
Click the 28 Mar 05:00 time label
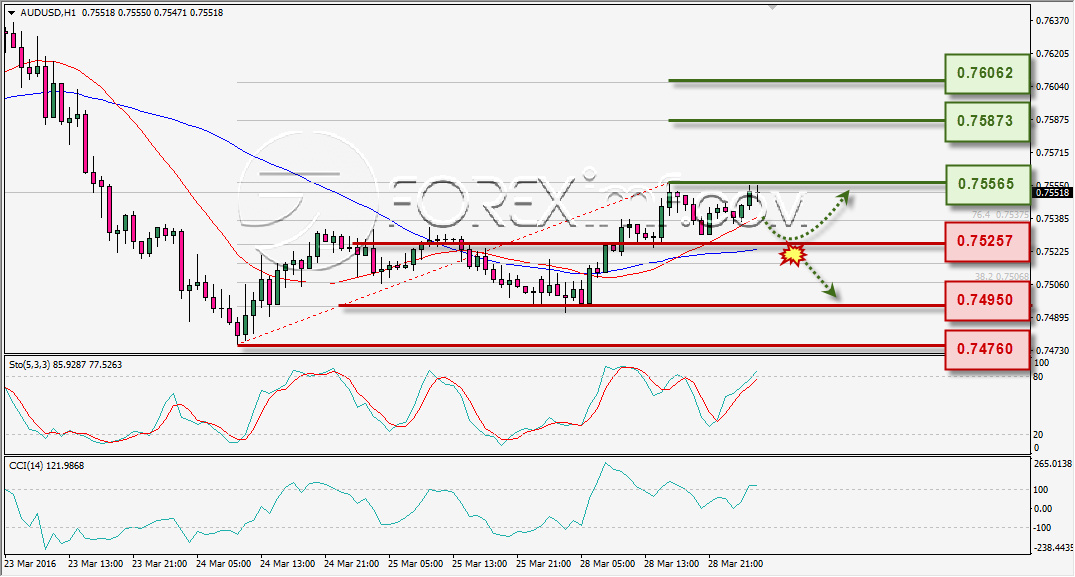[x=607, y=564]
